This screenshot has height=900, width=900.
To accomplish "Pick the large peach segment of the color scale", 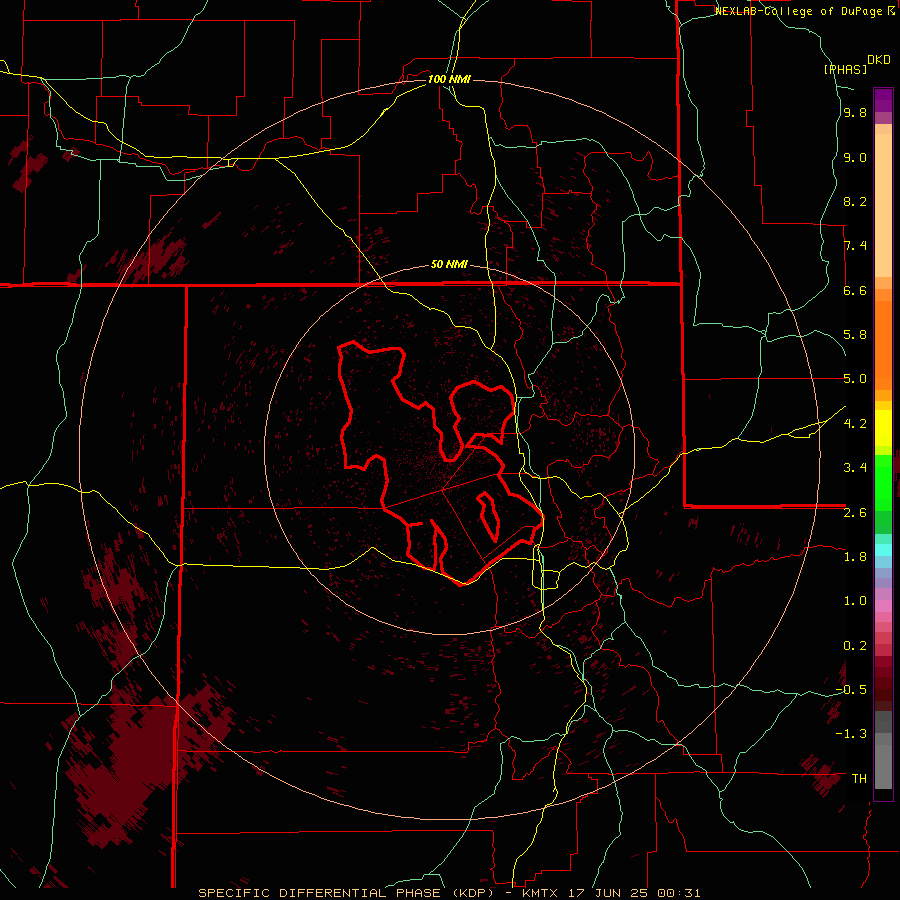I will pos(883,205).
